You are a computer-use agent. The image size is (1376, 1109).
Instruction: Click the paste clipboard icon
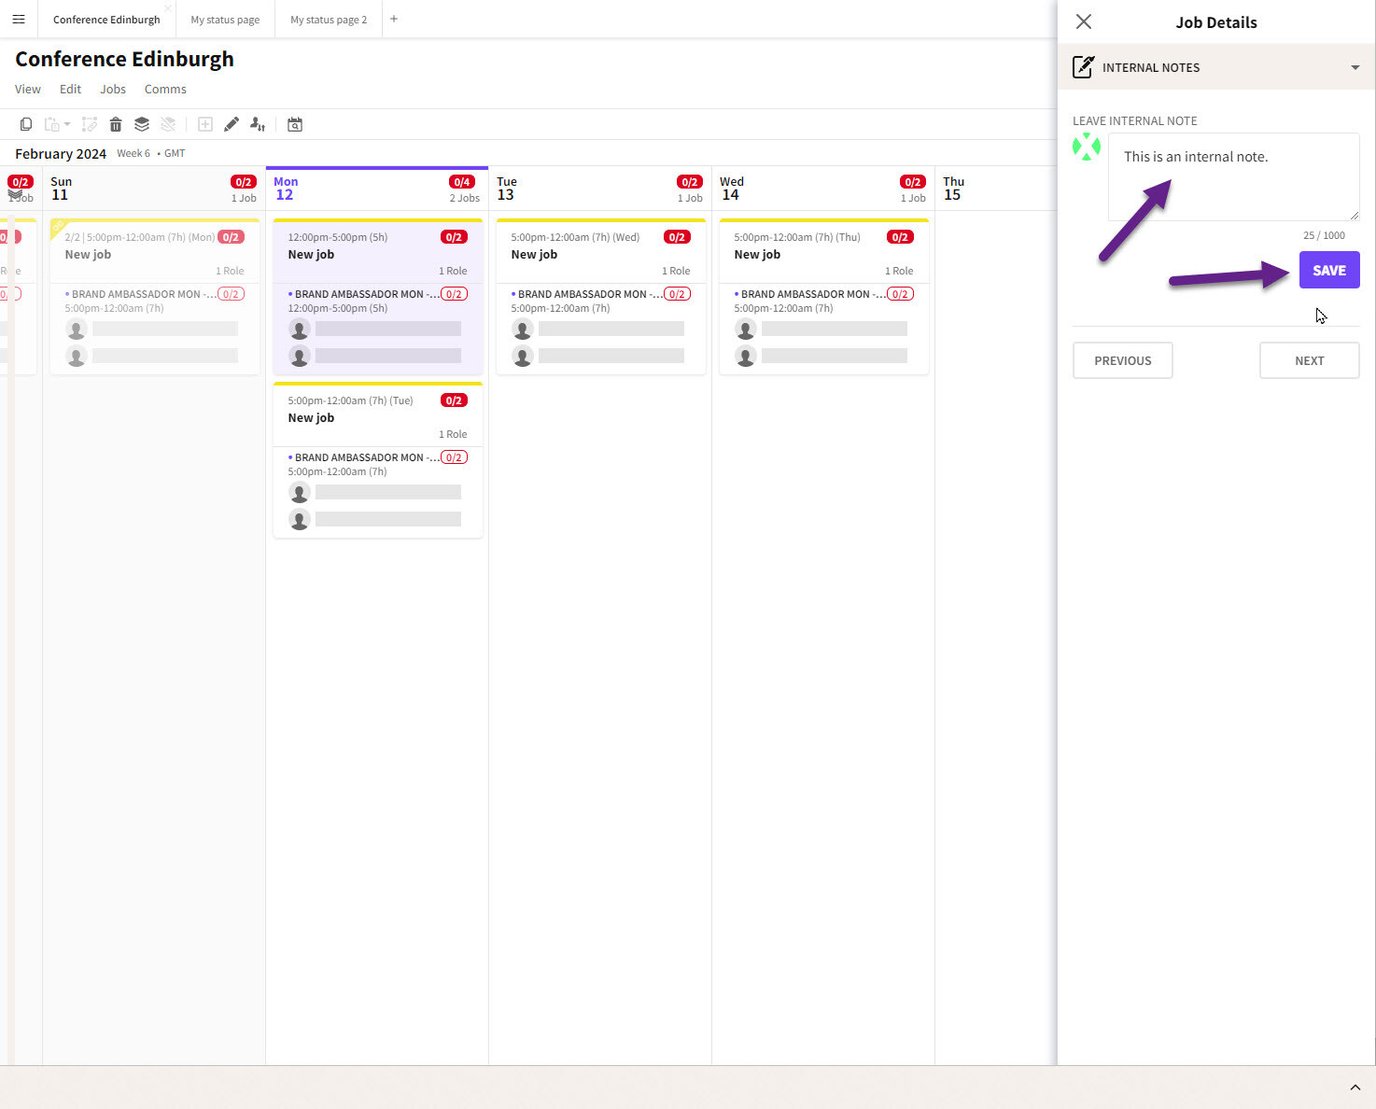52,124
